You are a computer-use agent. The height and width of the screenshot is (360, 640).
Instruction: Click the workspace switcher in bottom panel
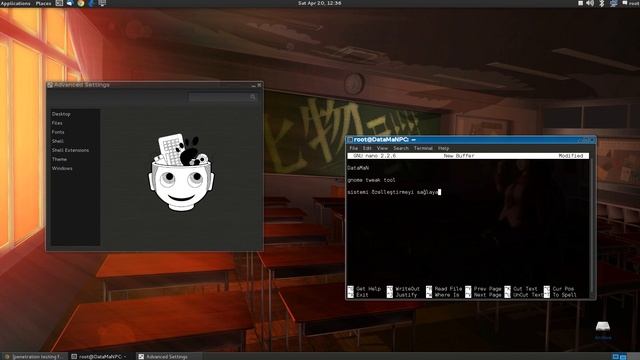pyautogui.click(x=619, y=357)
